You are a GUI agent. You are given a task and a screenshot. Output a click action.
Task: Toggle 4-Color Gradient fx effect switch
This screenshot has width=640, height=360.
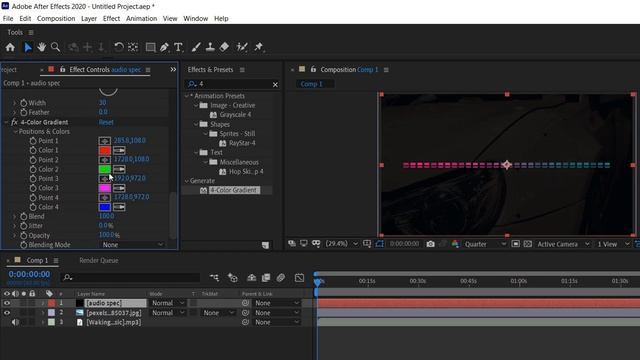(14, 122)
